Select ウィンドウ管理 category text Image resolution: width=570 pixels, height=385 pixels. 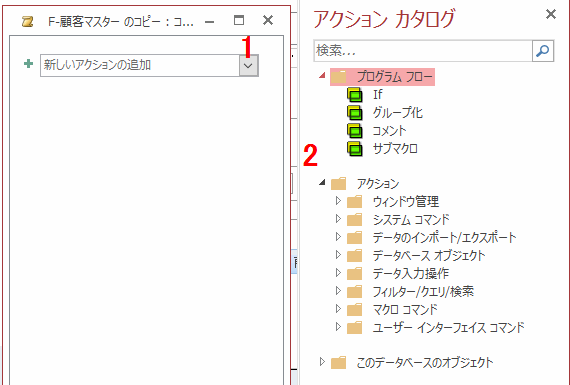[x=406, y=201]
